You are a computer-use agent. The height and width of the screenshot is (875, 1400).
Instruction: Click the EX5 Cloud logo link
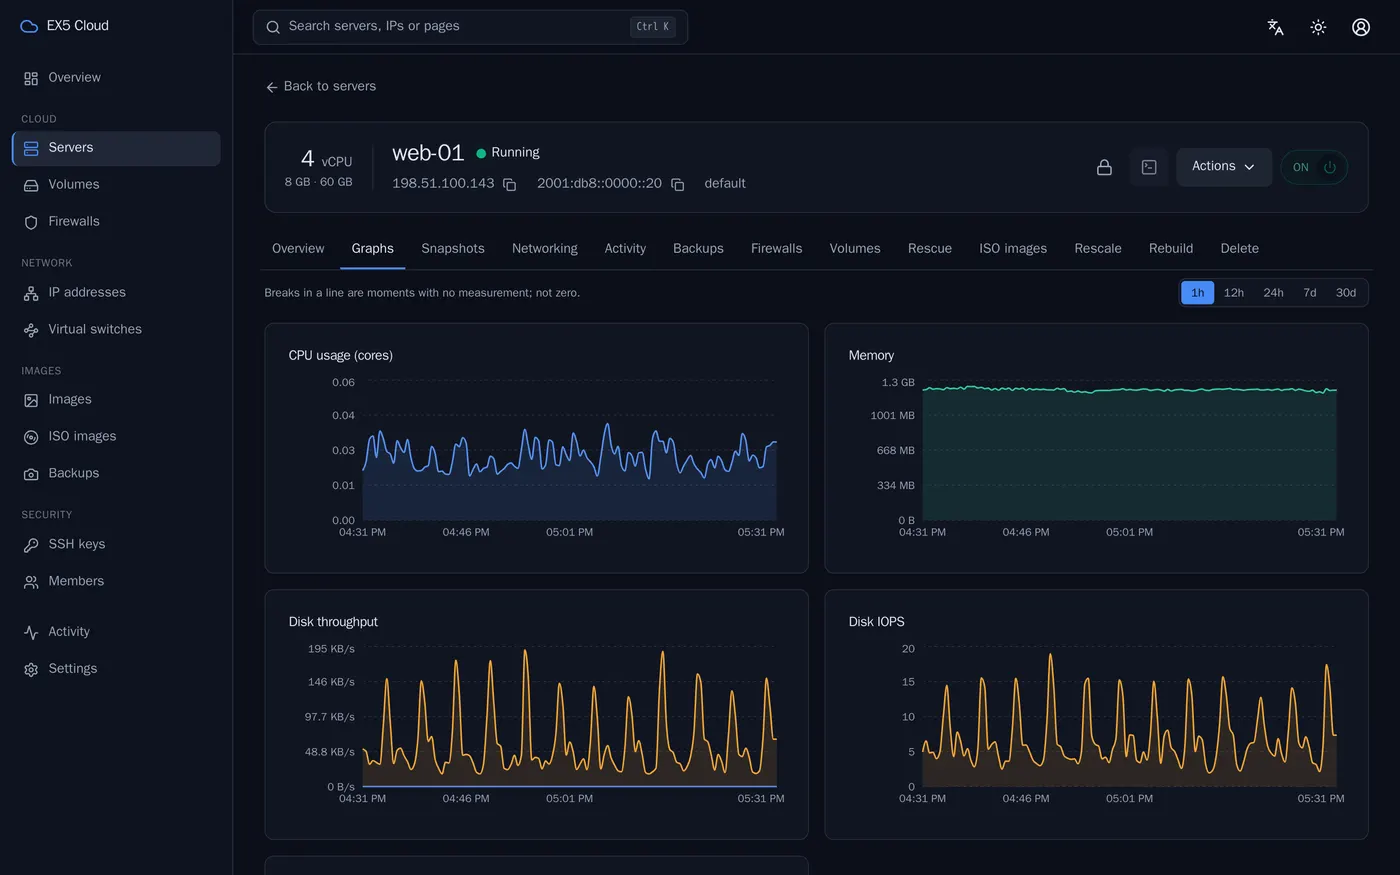65,26
